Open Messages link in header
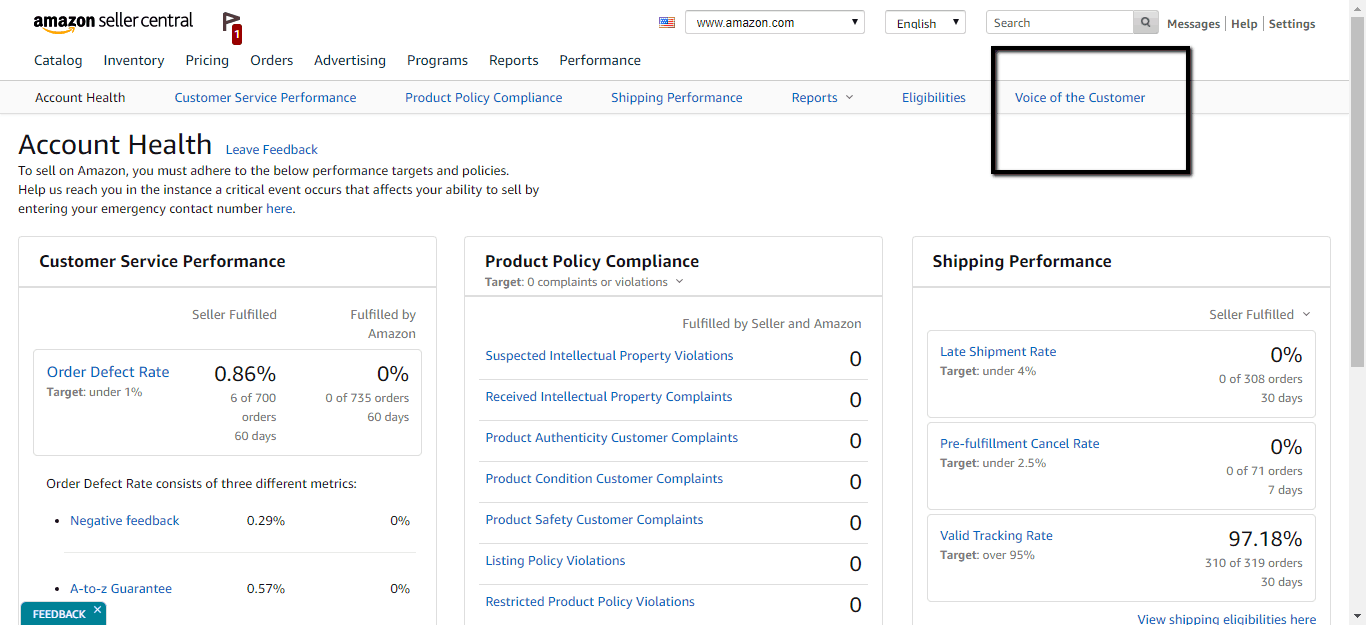Viewport: 1366px width, 625px height. [x=1194, y=24]
